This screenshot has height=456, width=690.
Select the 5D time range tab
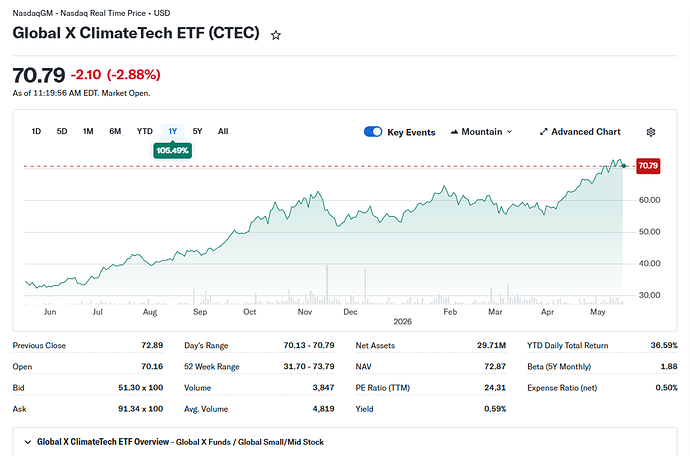(x=62, y=131)
